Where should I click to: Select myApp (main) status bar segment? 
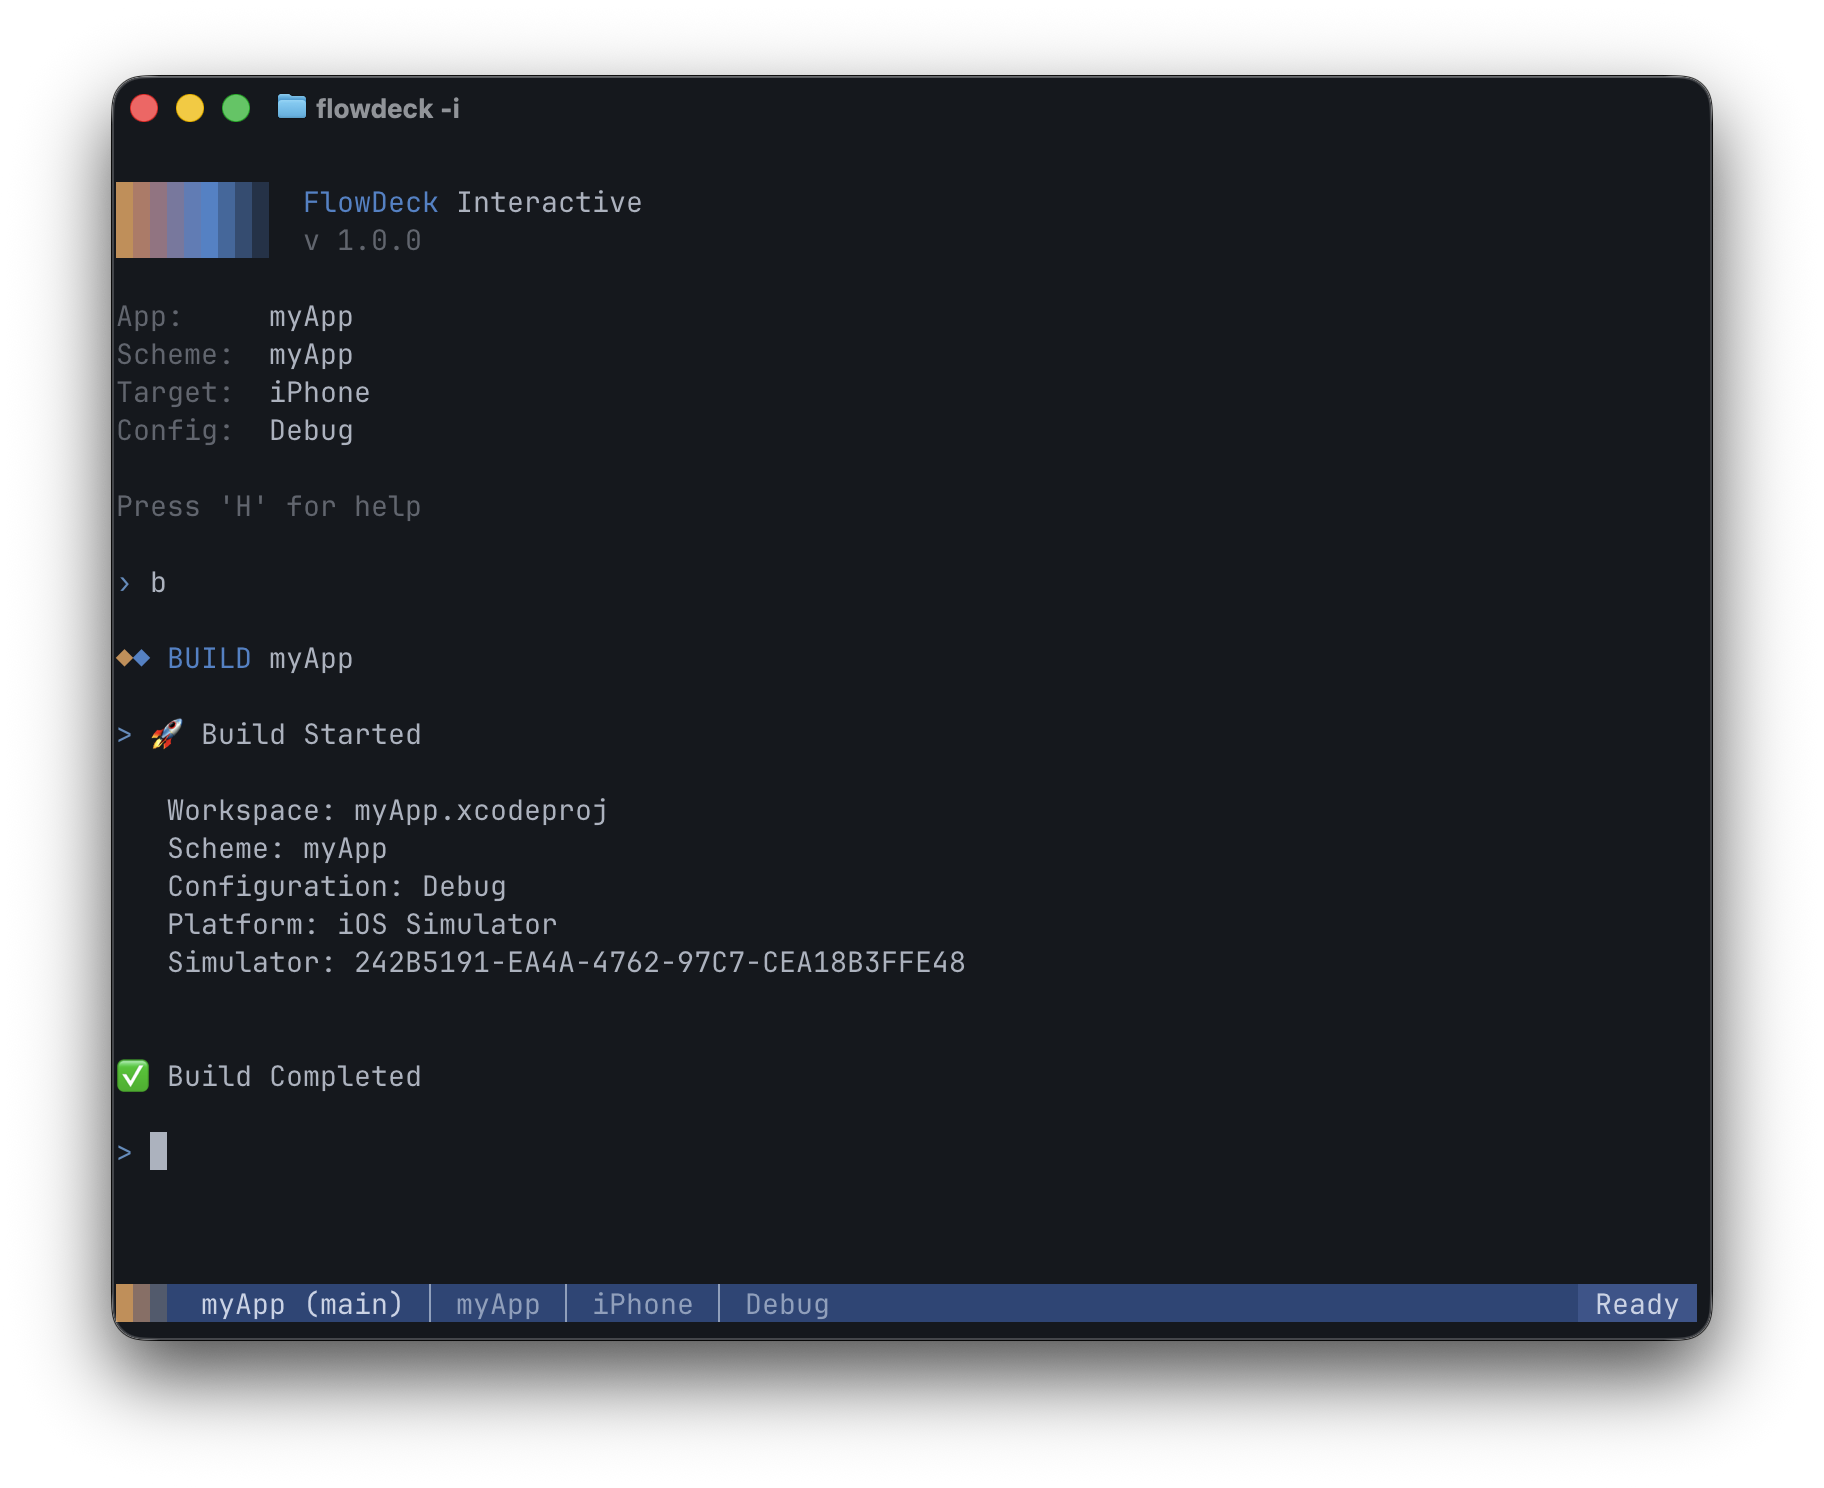click(301, 1304)
